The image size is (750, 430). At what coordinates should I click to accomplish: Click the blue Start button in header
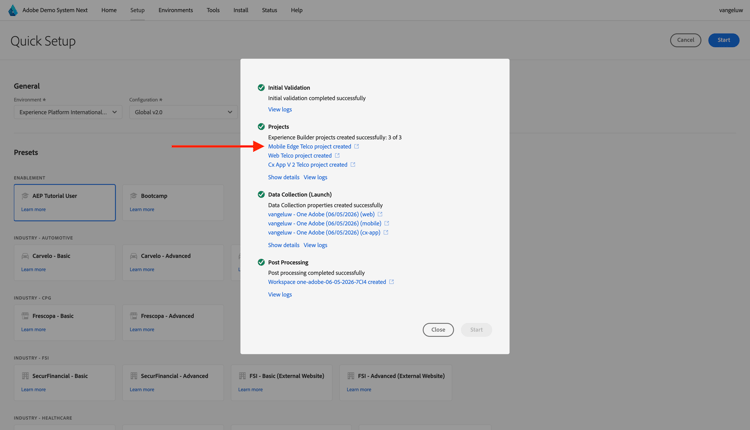click(724, 40)
